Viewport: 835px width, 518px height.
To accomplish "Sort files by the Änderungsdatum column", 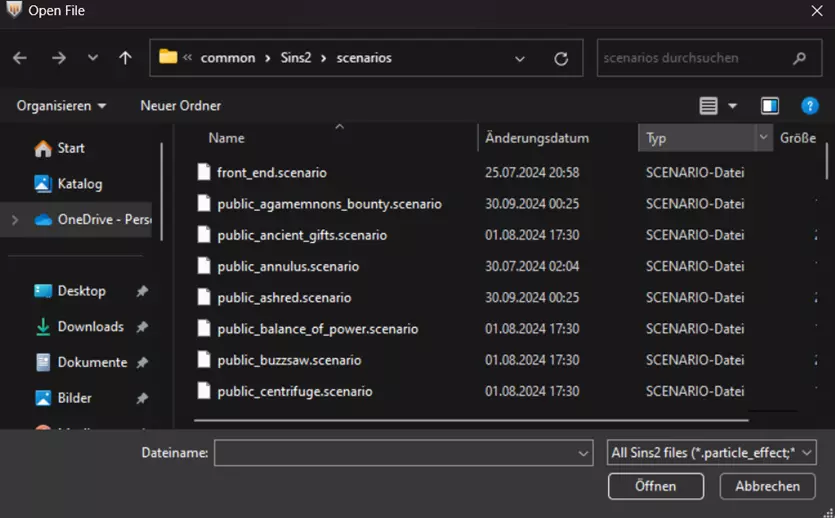I will (537, 138).
